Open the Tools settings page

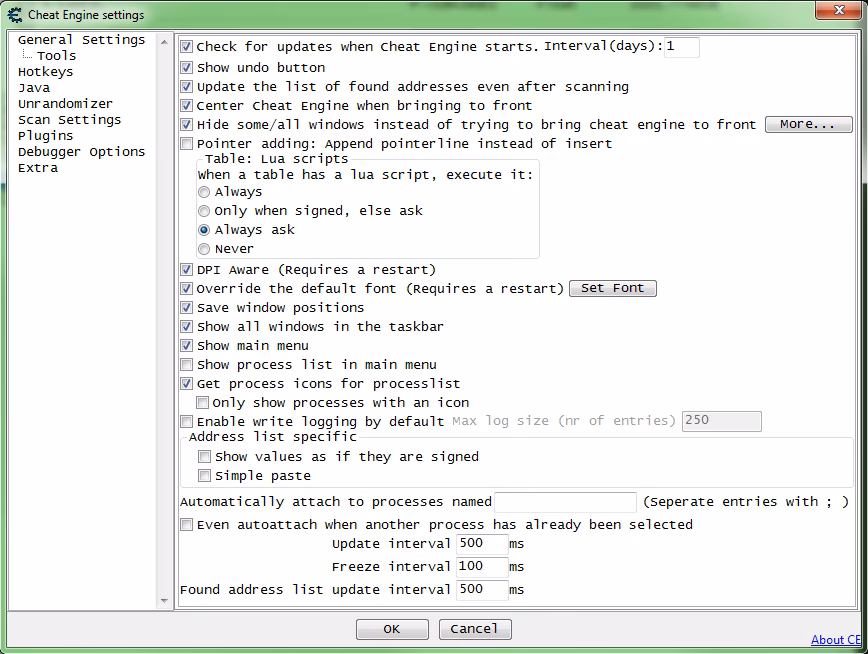click(x=56, y=56)
